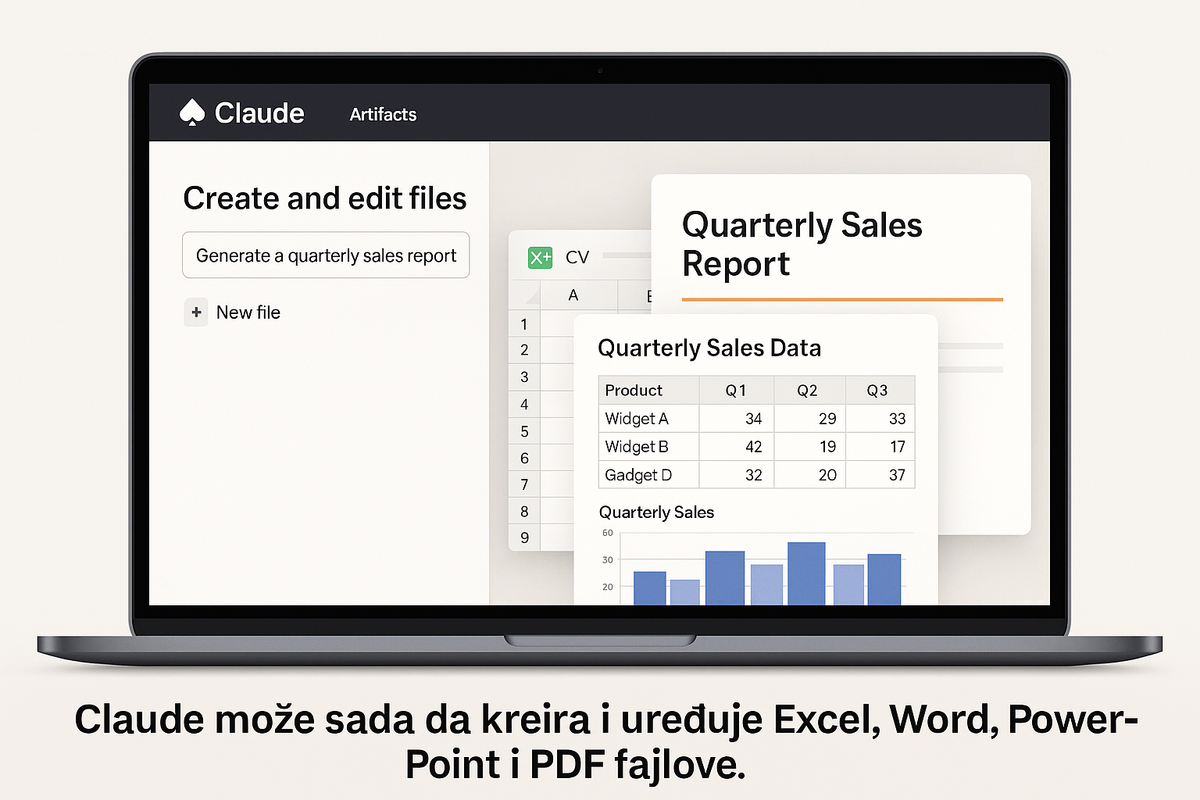The width and height of the screenshot is (1200, 800).
Task: Select Gadget D Q2 value 20
Action: (808, 474)
